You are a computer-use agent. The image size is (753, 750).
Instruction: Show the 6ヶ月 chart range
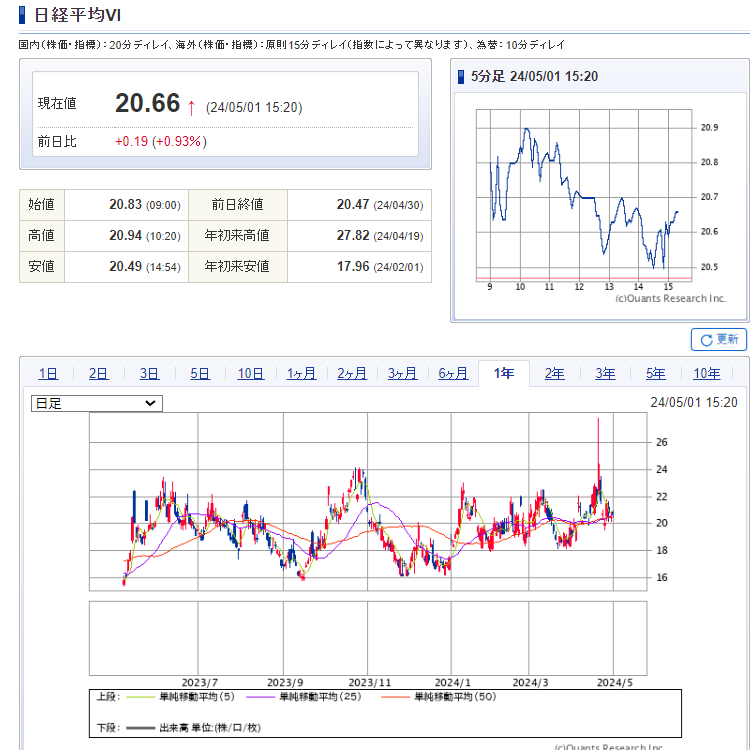click(453, 374)
